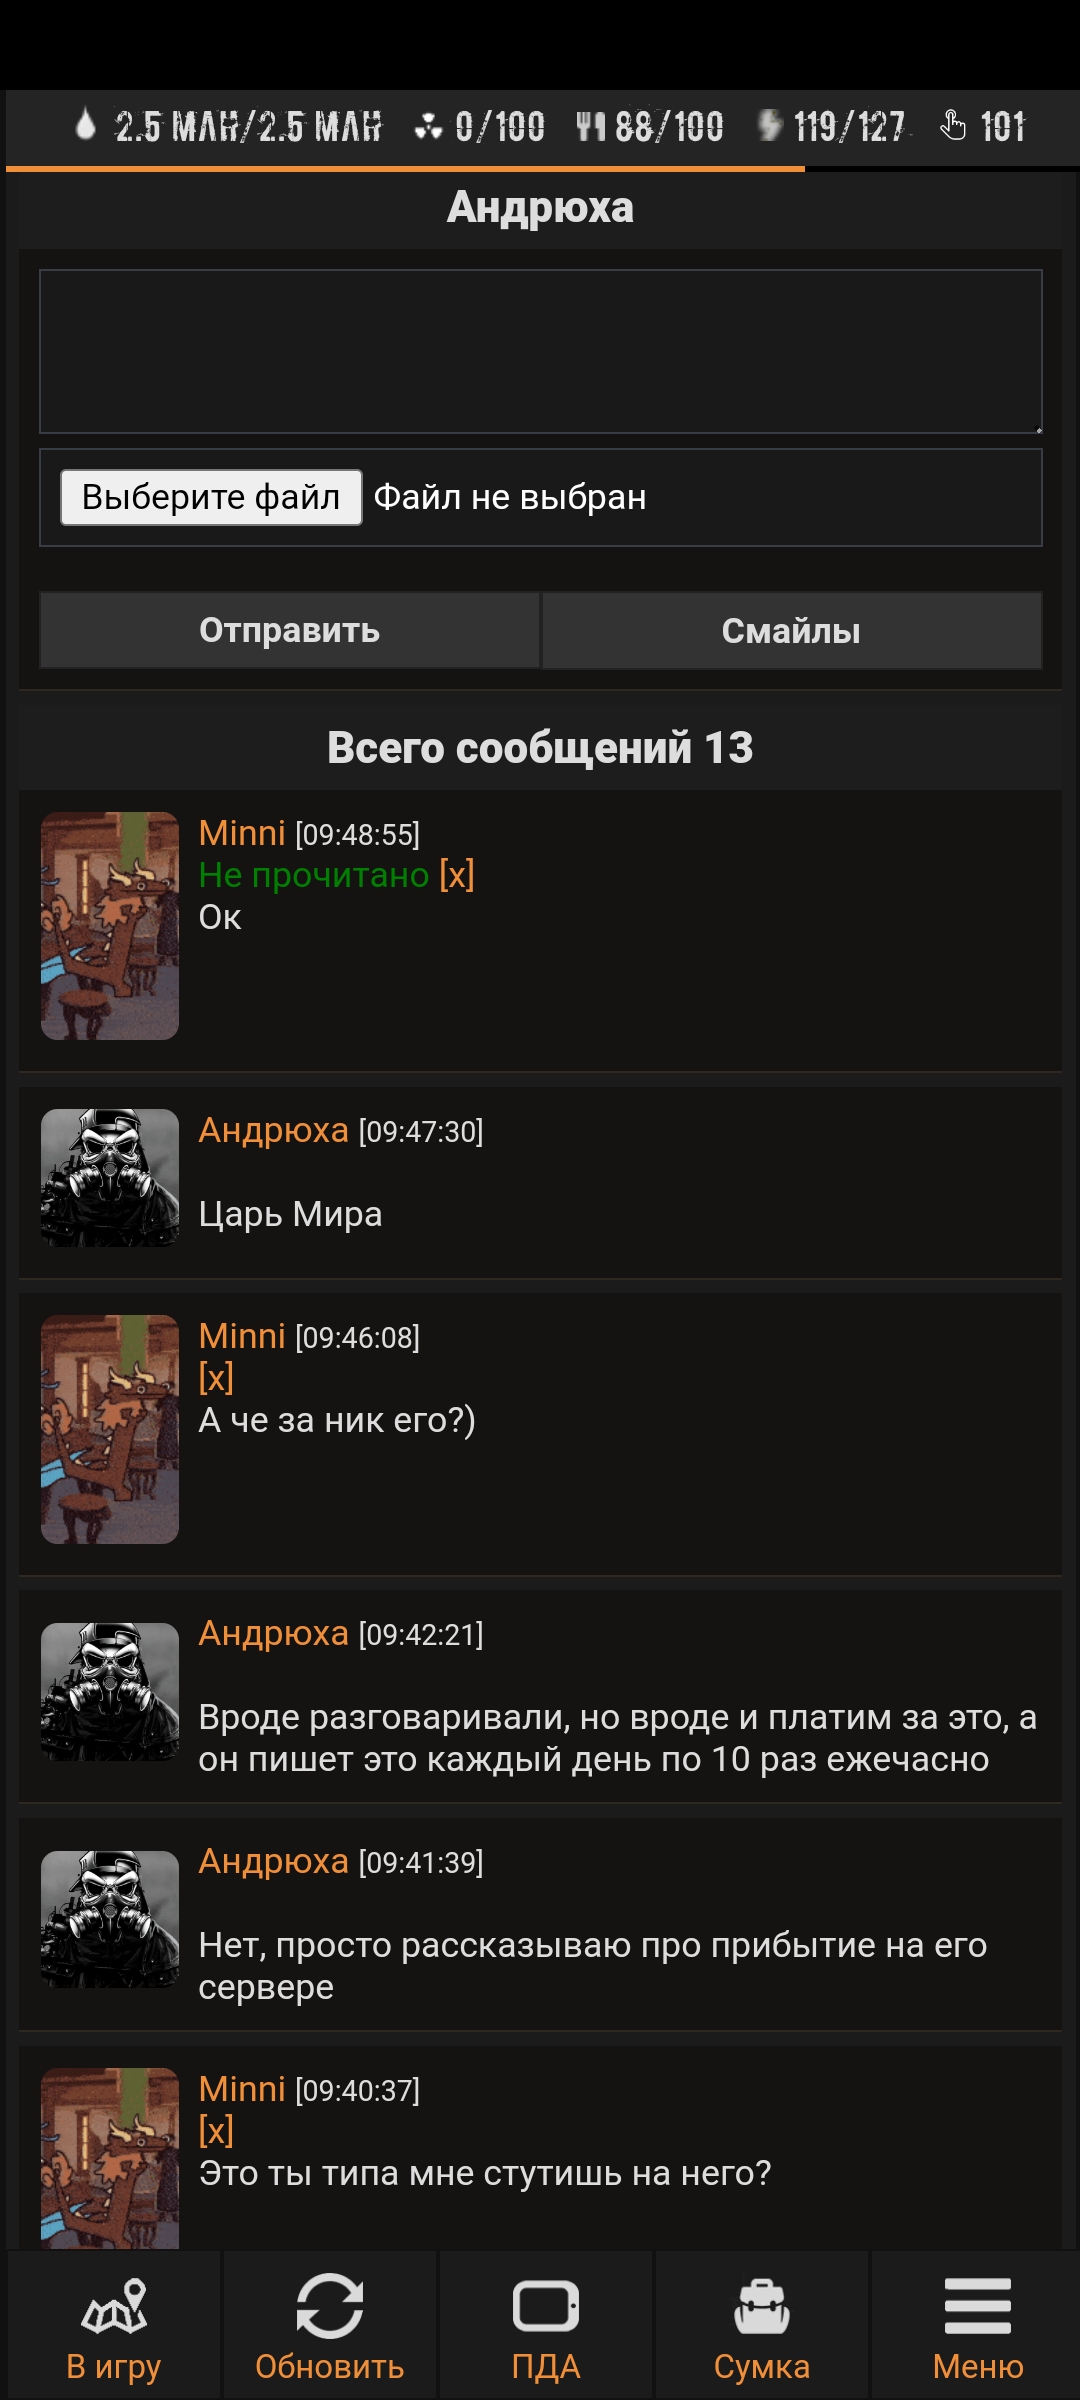Viewport: 1080px width, 2400px height.
Task: Click the Отправить button
Action: click(289, 630)
